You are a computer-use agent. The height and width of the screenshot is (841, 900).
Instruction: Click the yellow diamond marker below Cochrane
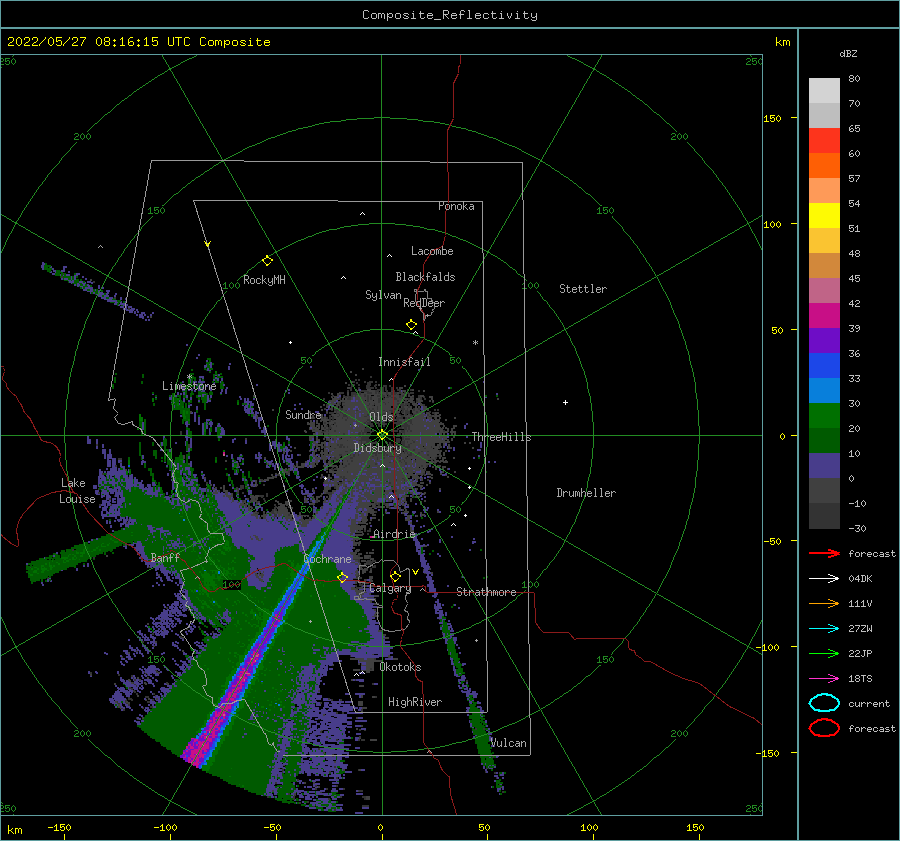[343, 578]
